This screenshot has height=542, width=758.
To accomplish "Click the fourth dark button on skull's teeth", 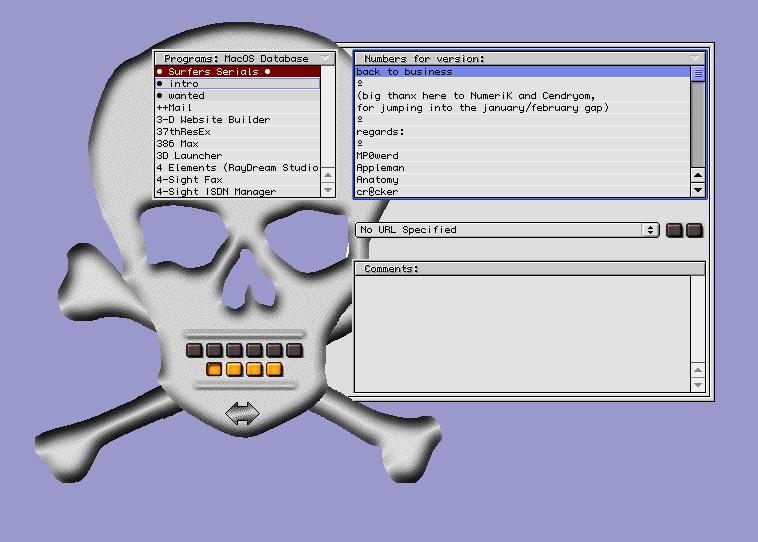I will [254, 350].
